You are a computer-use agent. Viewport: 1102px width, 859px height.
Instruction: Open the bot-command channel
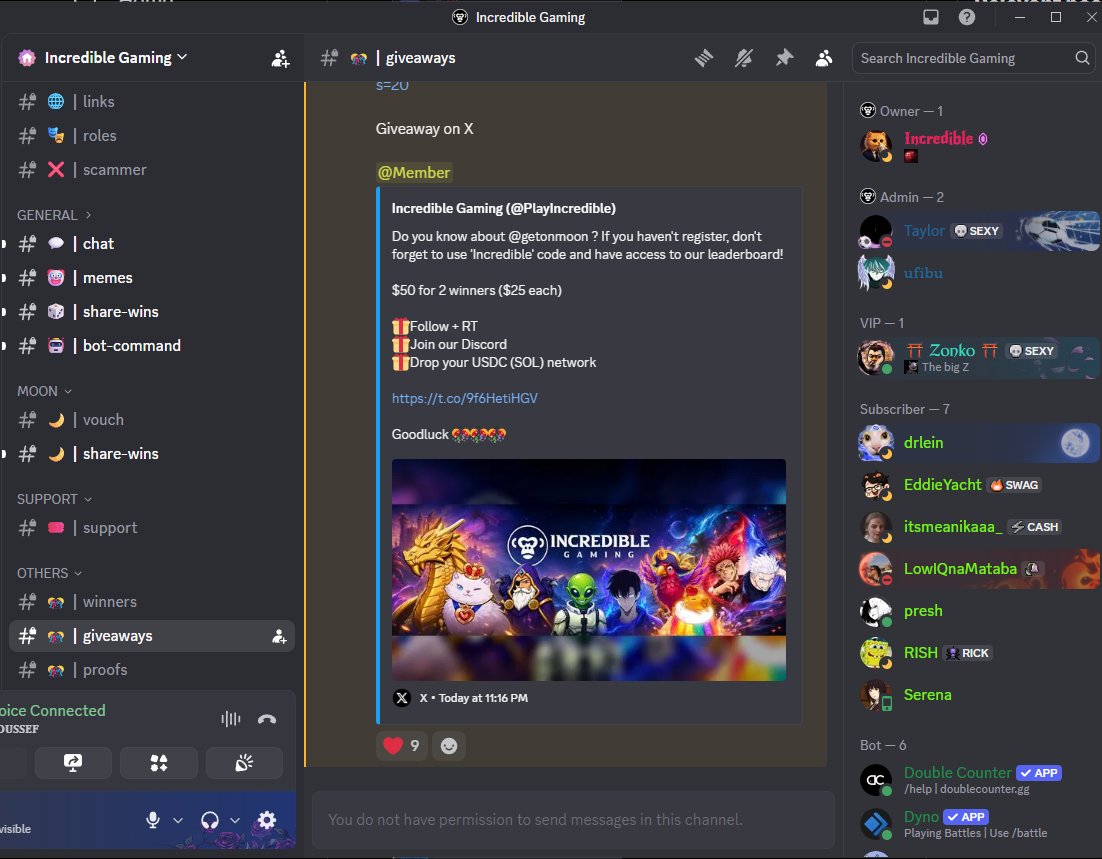click(152, 346)
